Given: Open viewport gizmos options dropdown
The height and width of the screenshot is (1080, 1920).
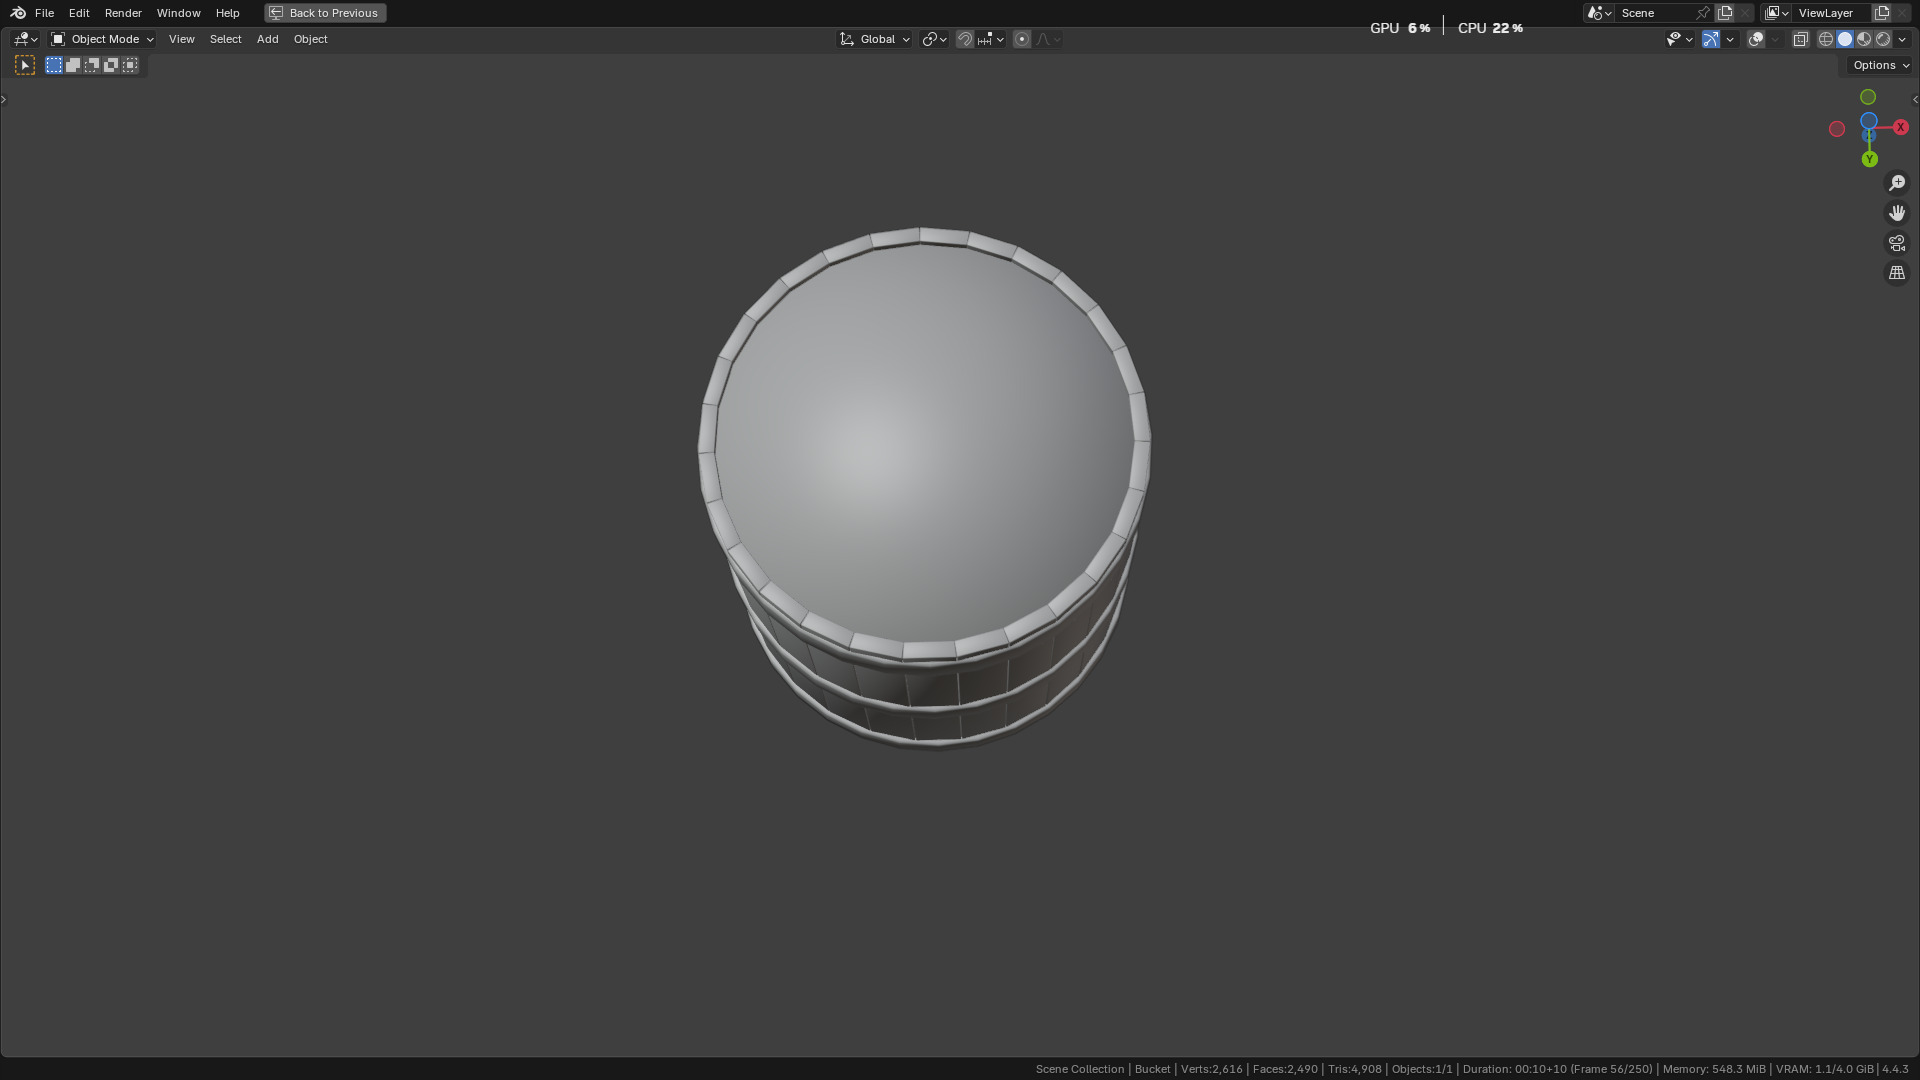Looking at the screenshot, I should click(1730, 39).
